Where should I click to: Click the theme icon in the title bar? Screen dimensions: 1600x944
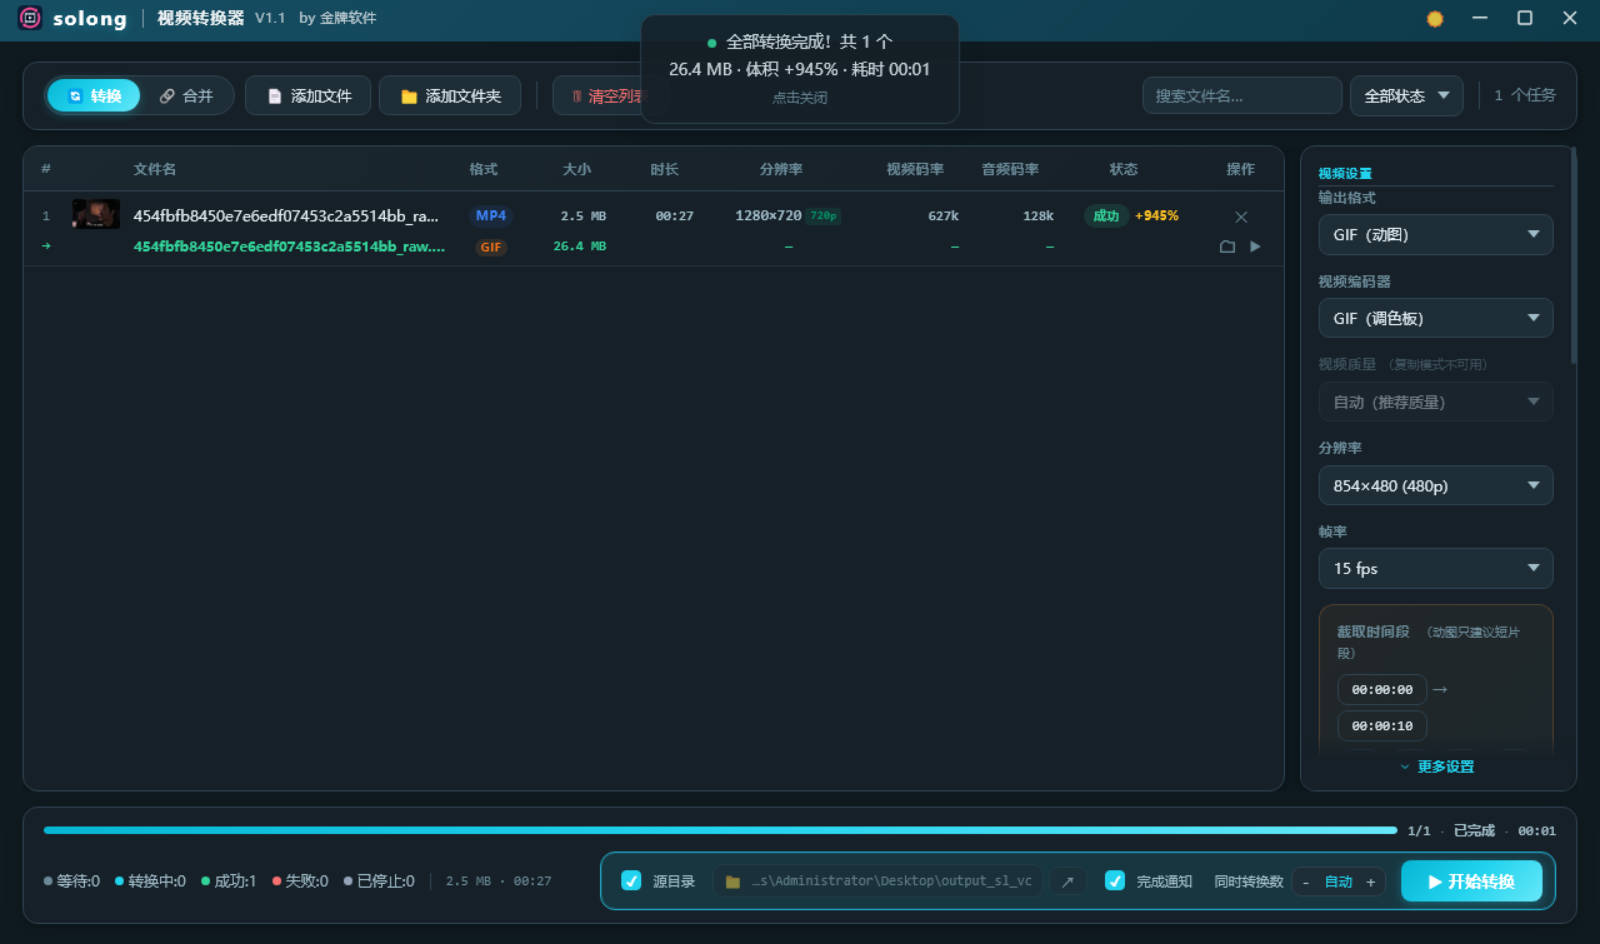(x=1434, y=18)
